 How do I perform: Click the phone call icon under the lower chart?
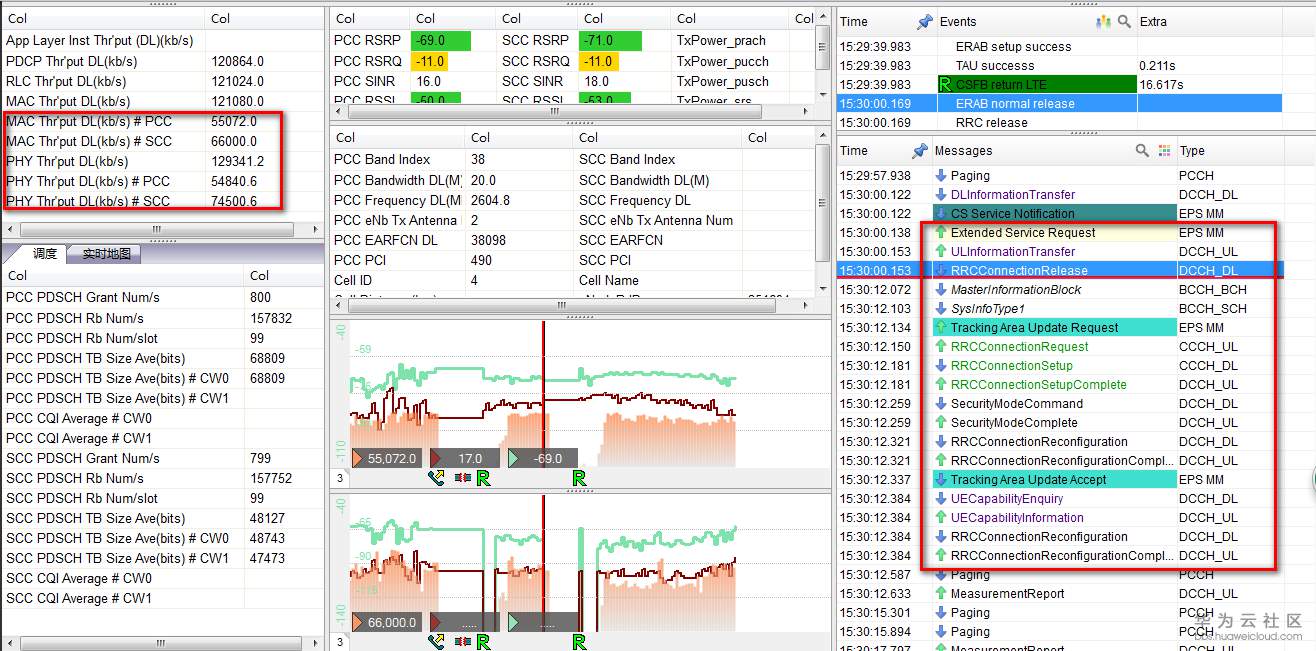437,641
